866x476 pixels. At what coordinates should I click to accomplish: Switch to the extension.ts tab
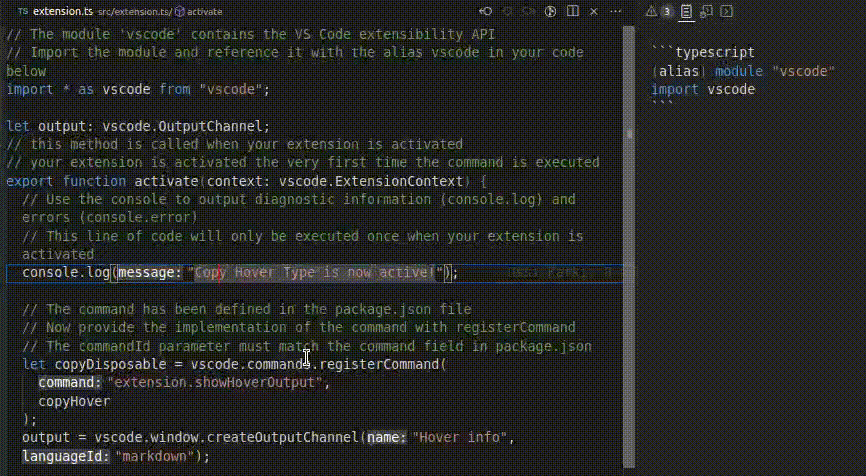(62, 11)
